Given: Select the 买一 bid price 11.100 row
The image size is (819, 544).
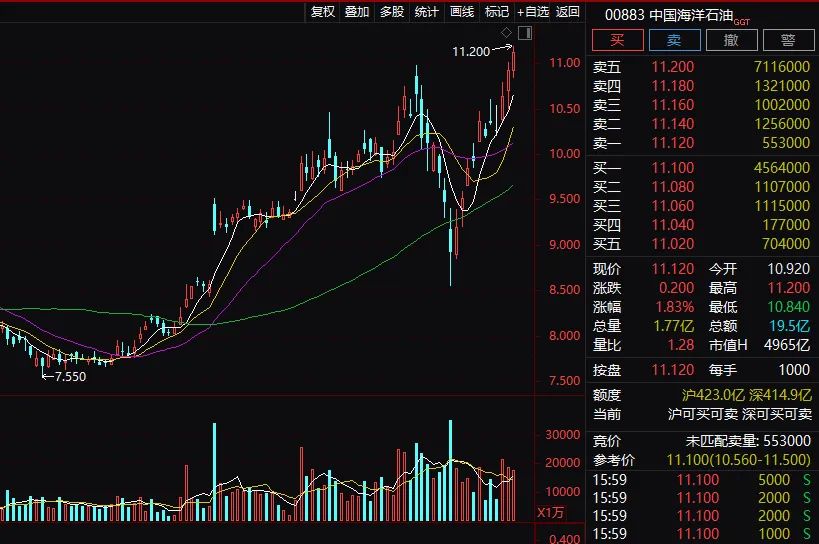Looking at the screenshot, I should pyautogui.click(x=700, y=168).
